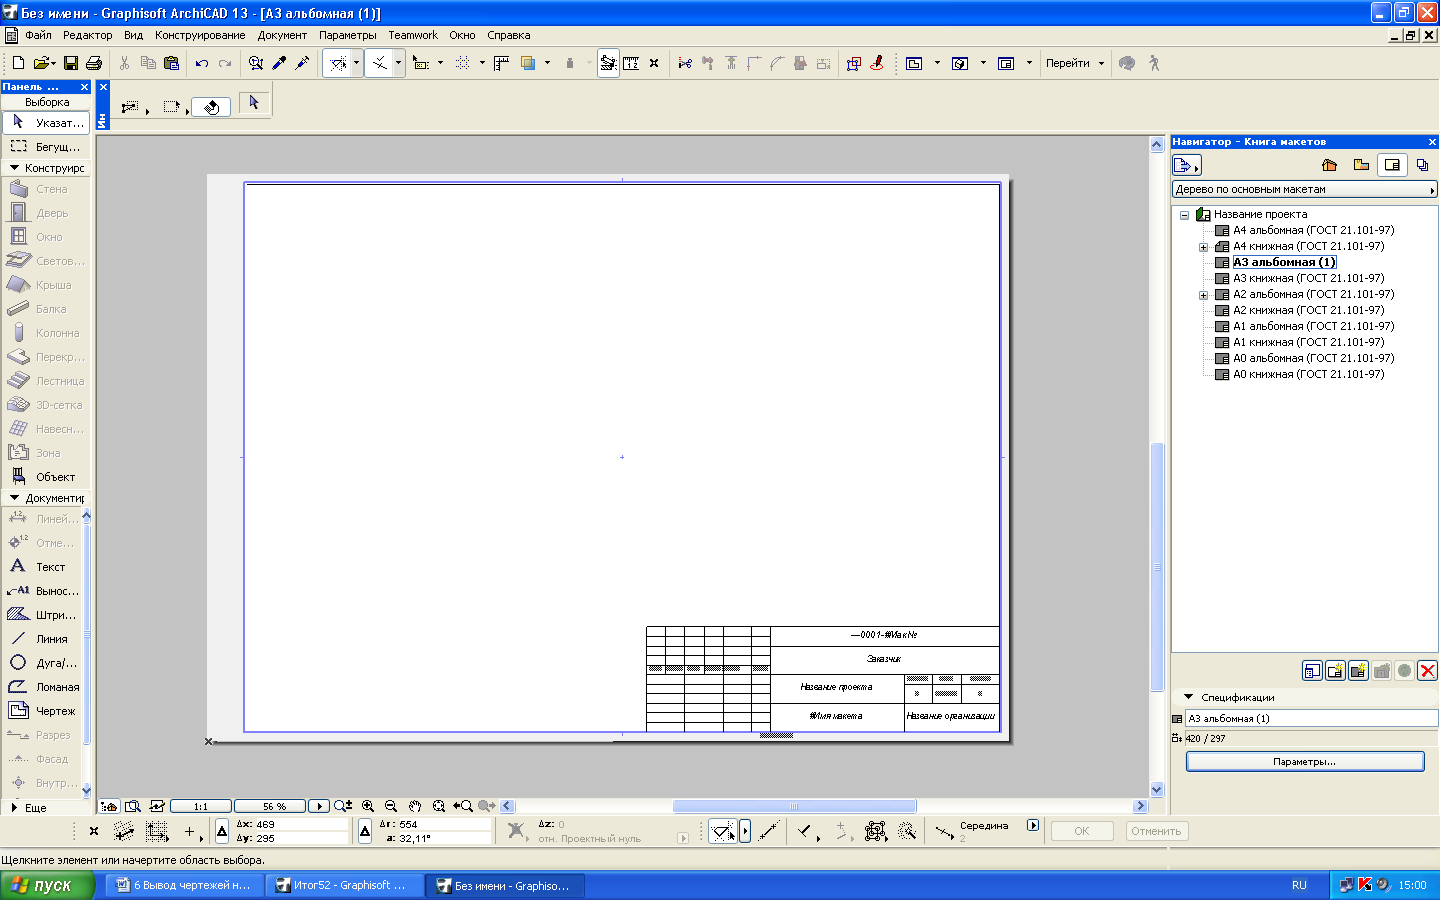Click the Print icon in the toolbar

tap(93, 63)
